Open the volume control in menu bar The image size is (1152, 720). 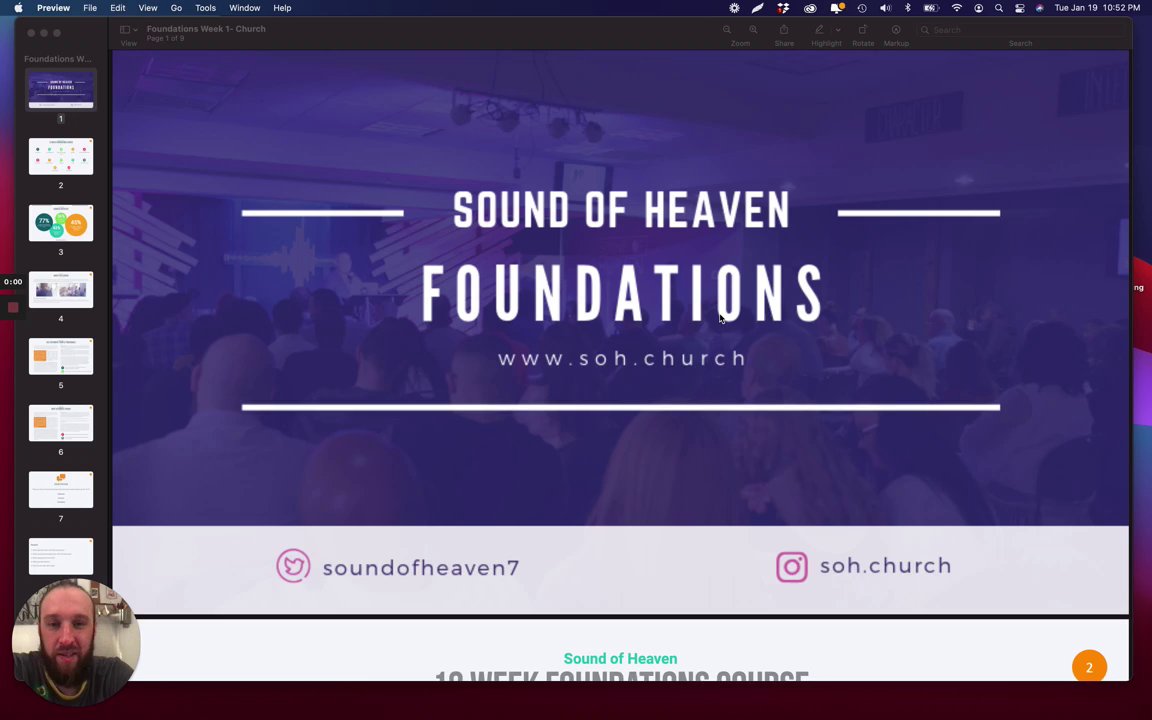pyautogui.click(x=885, y=8)
